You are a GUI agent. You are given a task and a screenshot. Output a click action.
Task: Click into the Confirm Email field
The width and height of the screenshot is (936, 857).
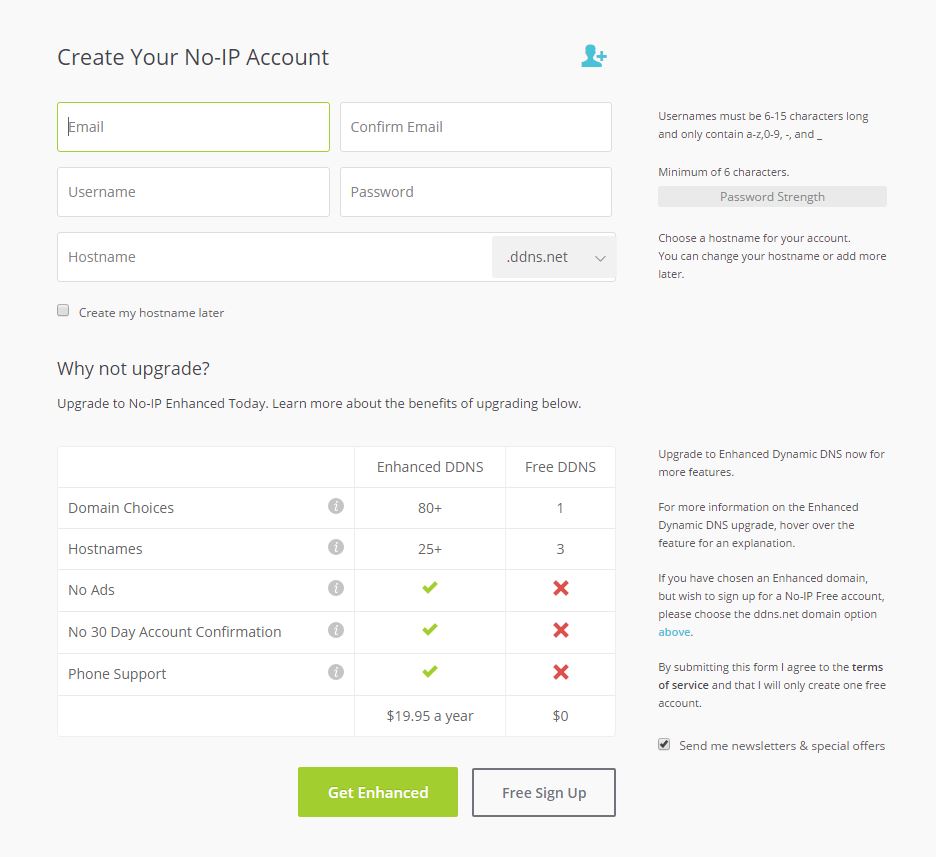pyautogui.click(x=475, y=127)
